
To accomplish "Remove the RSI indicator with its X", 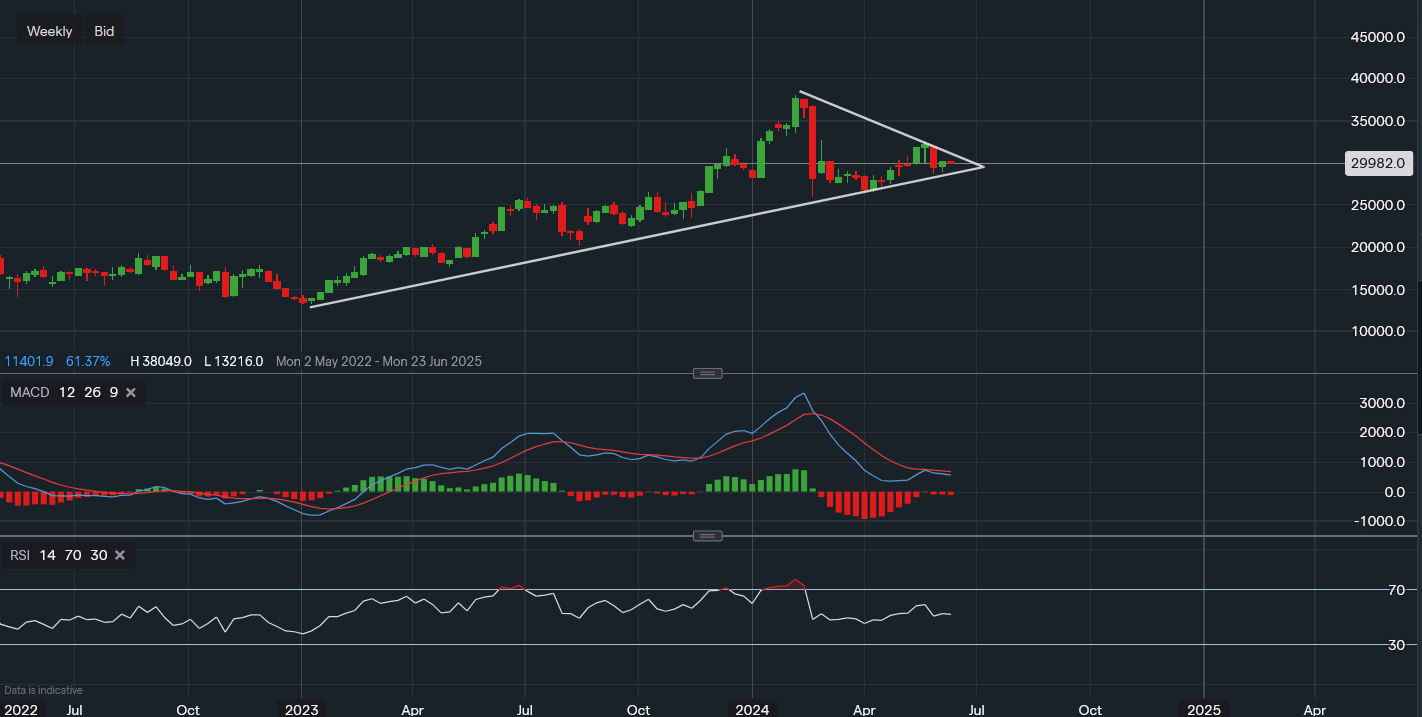I will [x=120, y=555].
